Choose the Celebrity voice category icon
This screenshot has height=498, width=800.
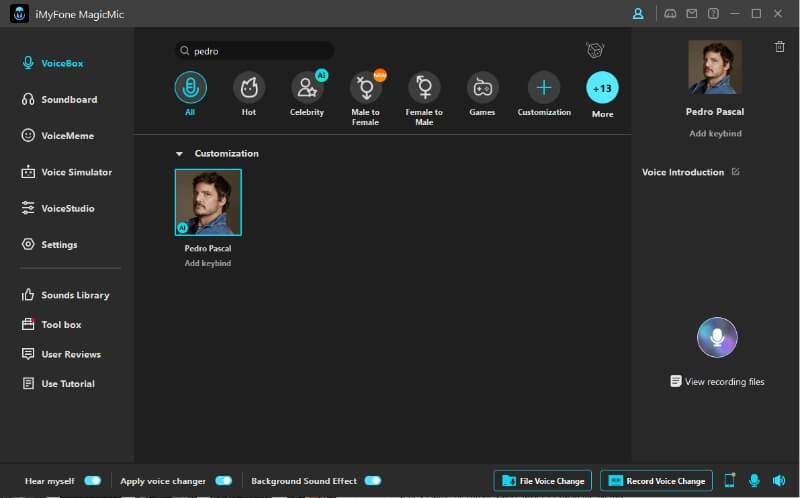307,88
